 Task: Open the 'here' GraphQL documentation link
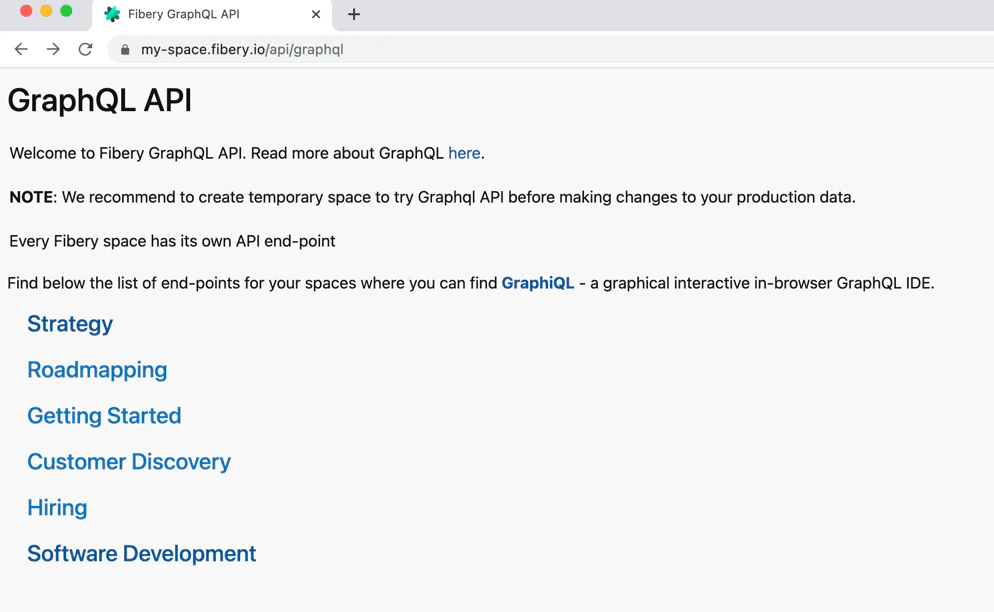(x=464, y=153)
